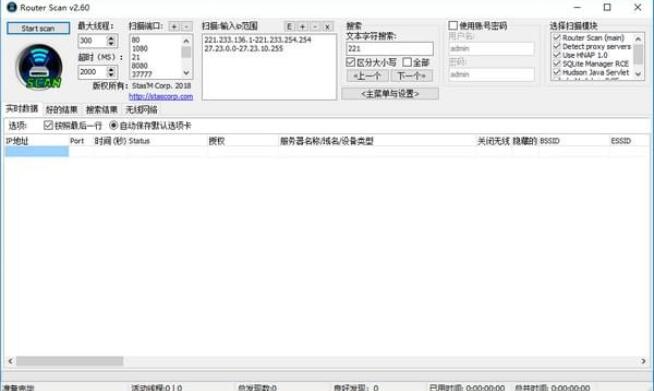Switch to the good results tab

click(62, 110)
